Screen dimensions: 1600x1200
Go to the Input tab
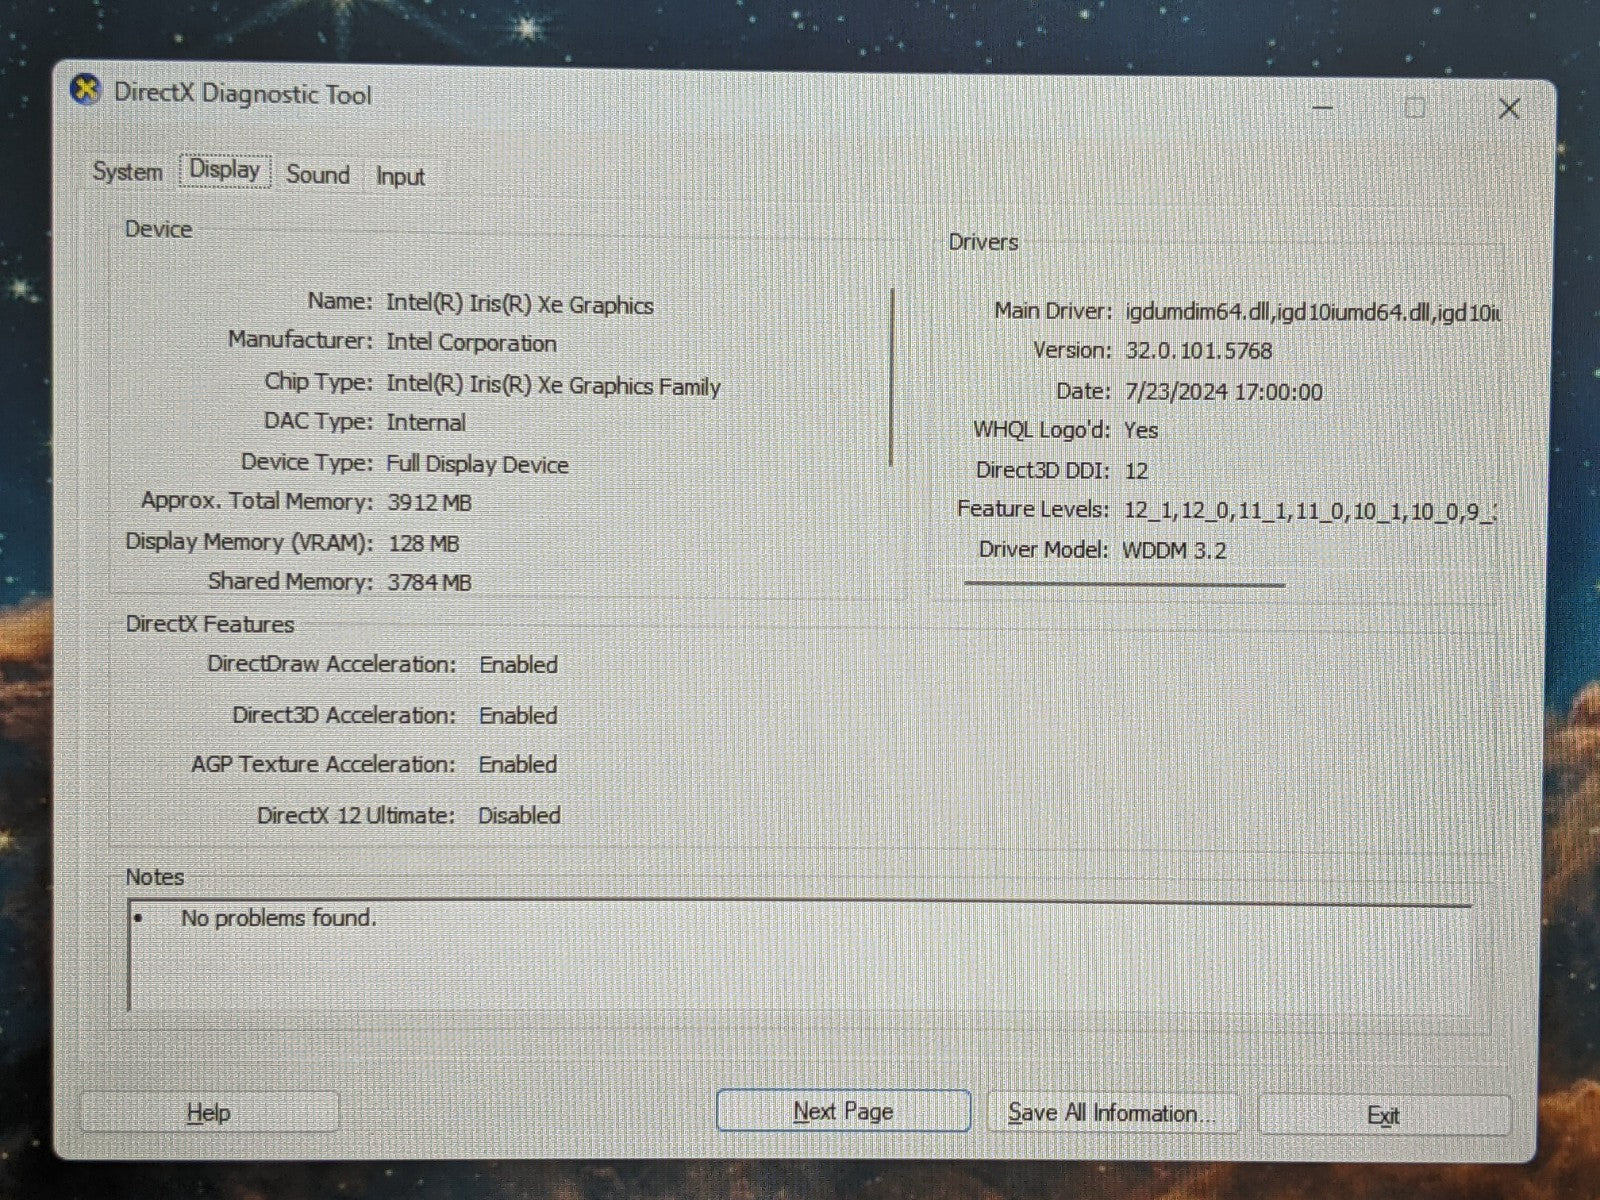pyautogui.click(x=400, y=177)
